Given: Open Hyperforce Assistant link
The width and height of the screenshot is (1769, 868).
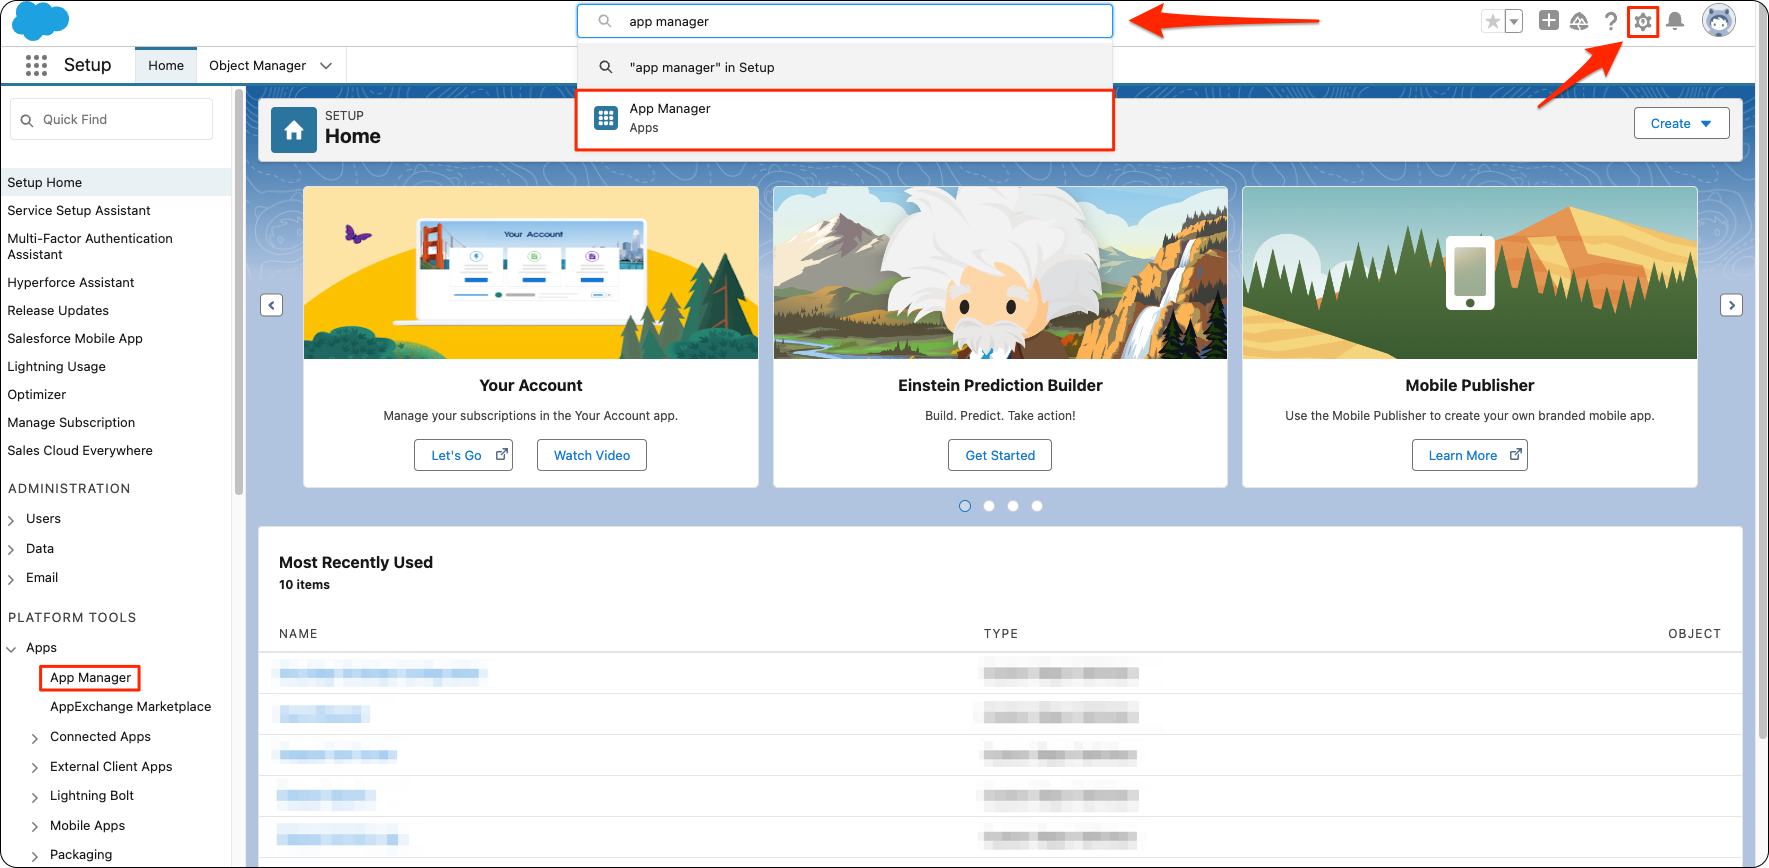Looking at the screenshot, I should point(71,282).
